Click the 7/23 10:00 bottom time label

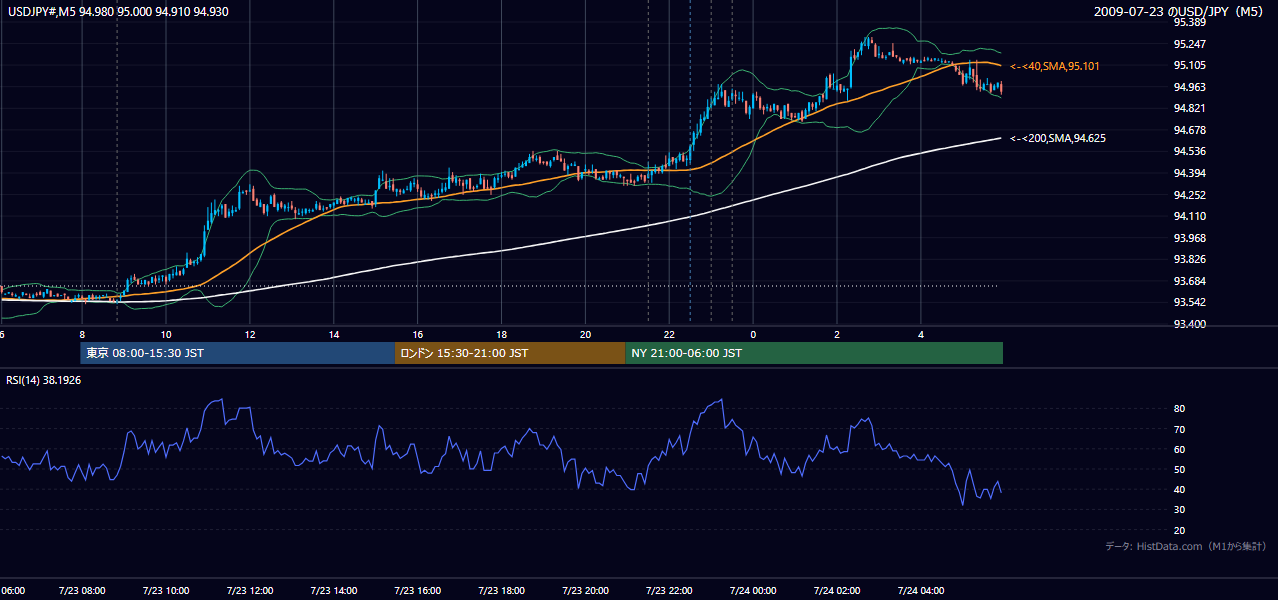(166, 591)
